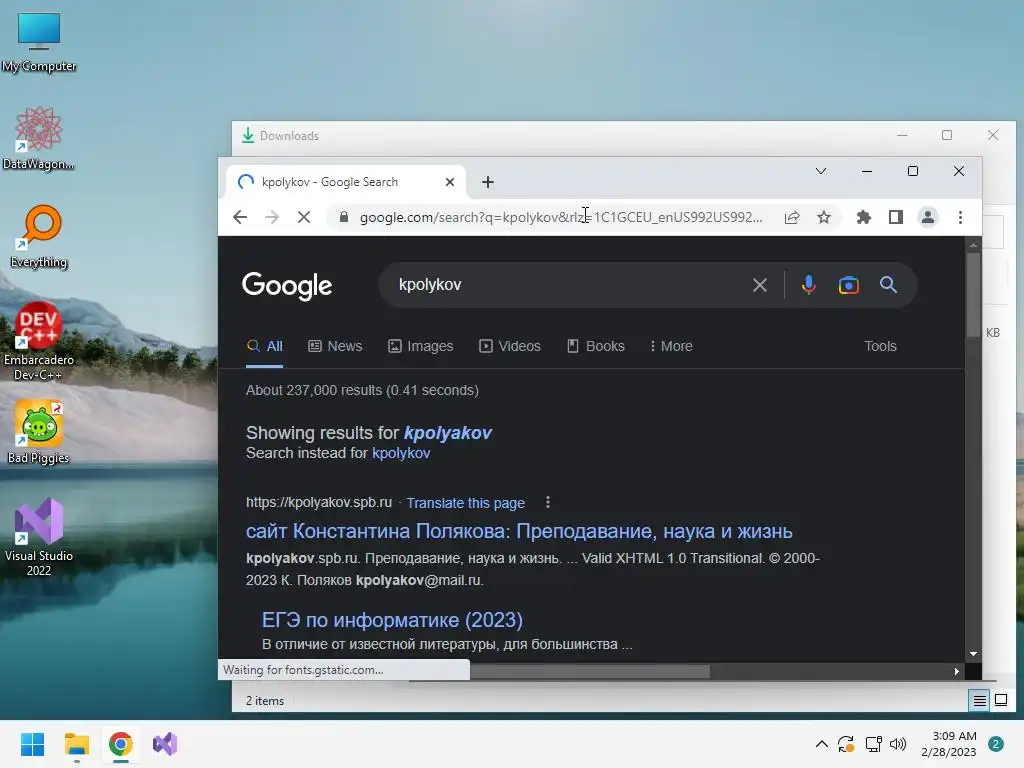Search instead for kpolykov
The height and width of the screenshot is (768, 1024).
[x=401, y=453]
